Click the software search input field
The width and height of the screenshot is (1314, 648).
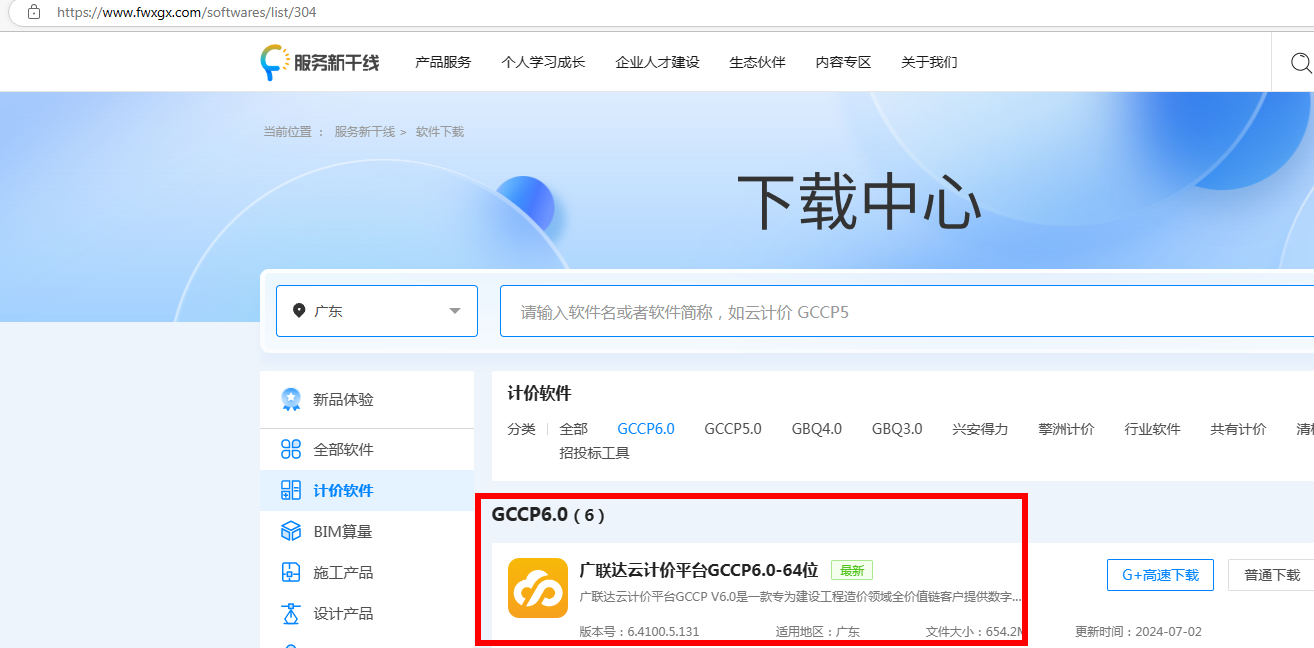pos(907,311)
